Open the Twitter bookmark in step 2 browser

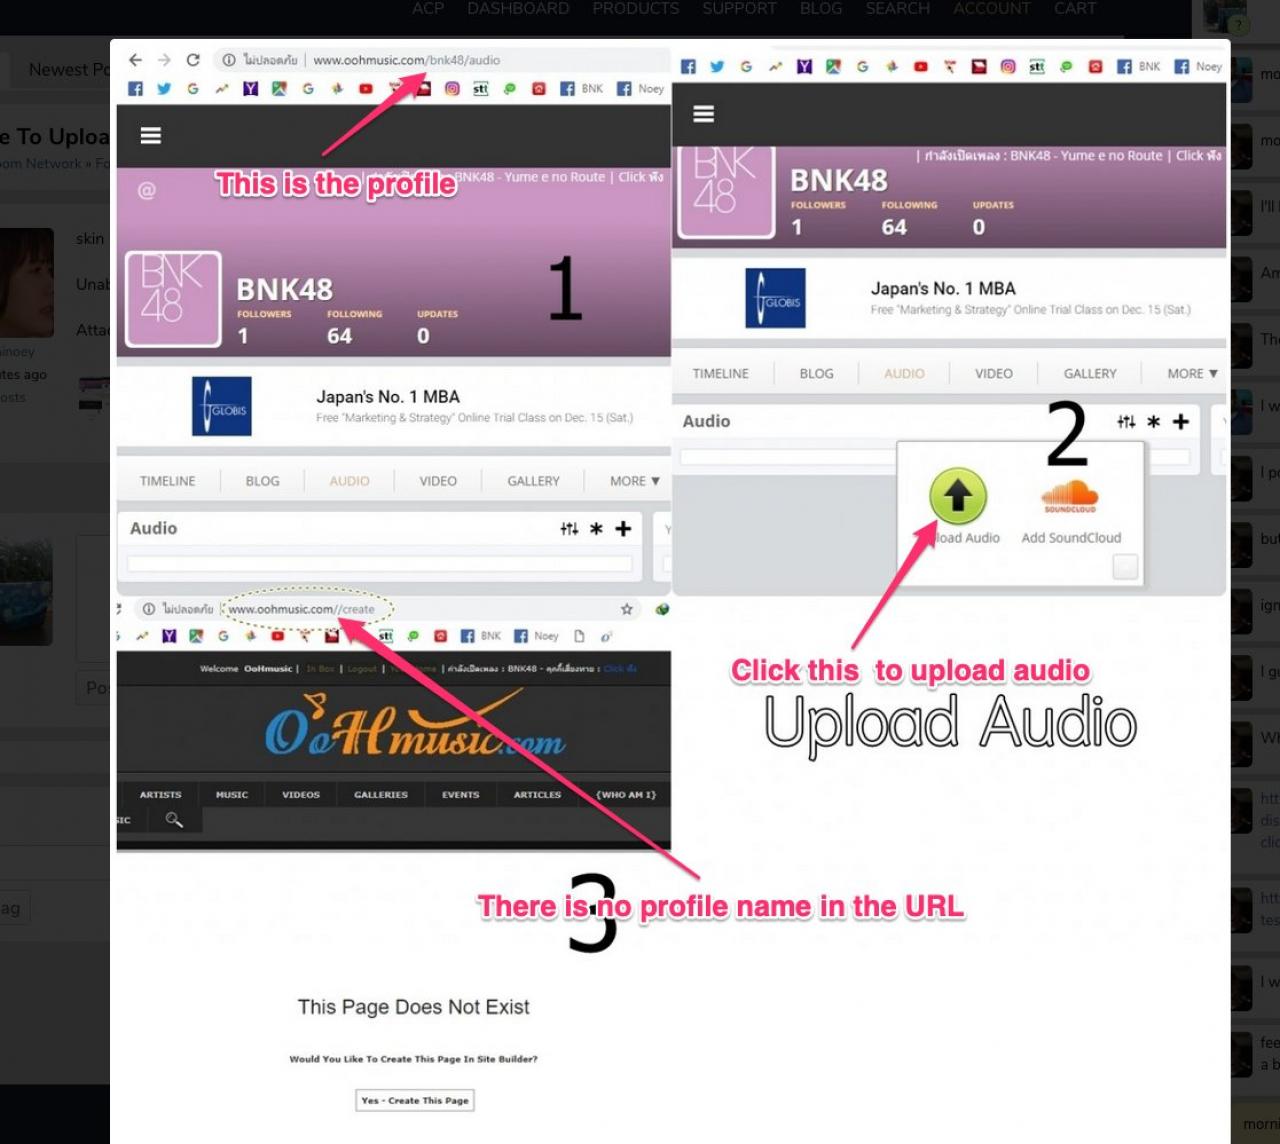pyautogui.click(x=717, y=67)
